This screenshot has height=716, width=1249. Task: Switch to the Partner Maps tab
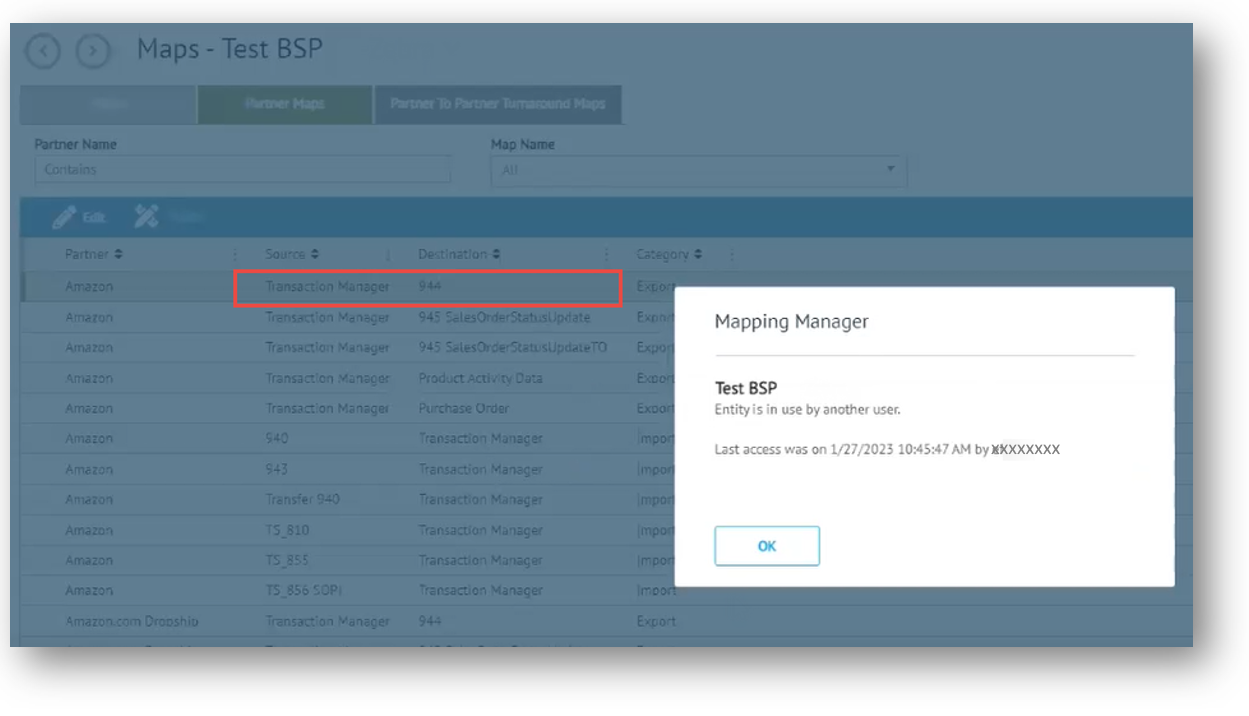click(x=285, y=104)
